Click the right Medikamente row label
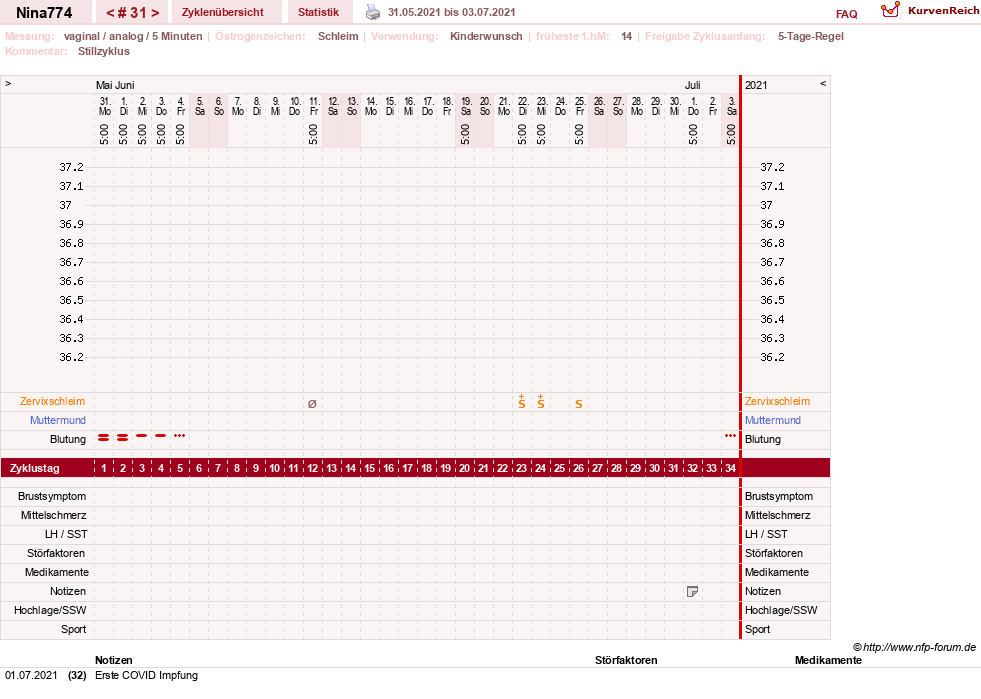The width and height of the screenshot is (981, 699). tap(776, 572)
